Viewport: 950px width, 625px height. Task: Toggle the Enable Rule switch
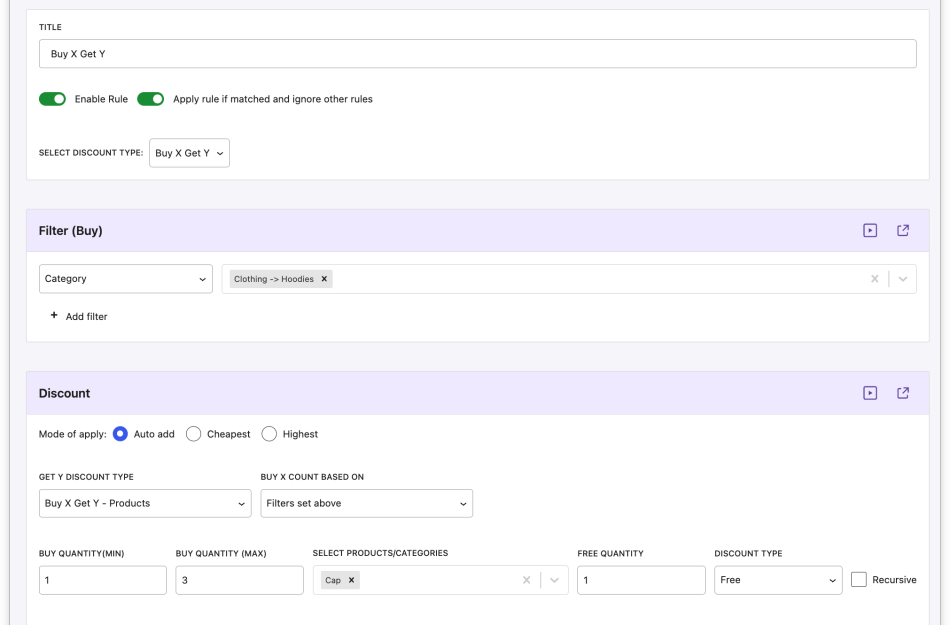[52, 99]
